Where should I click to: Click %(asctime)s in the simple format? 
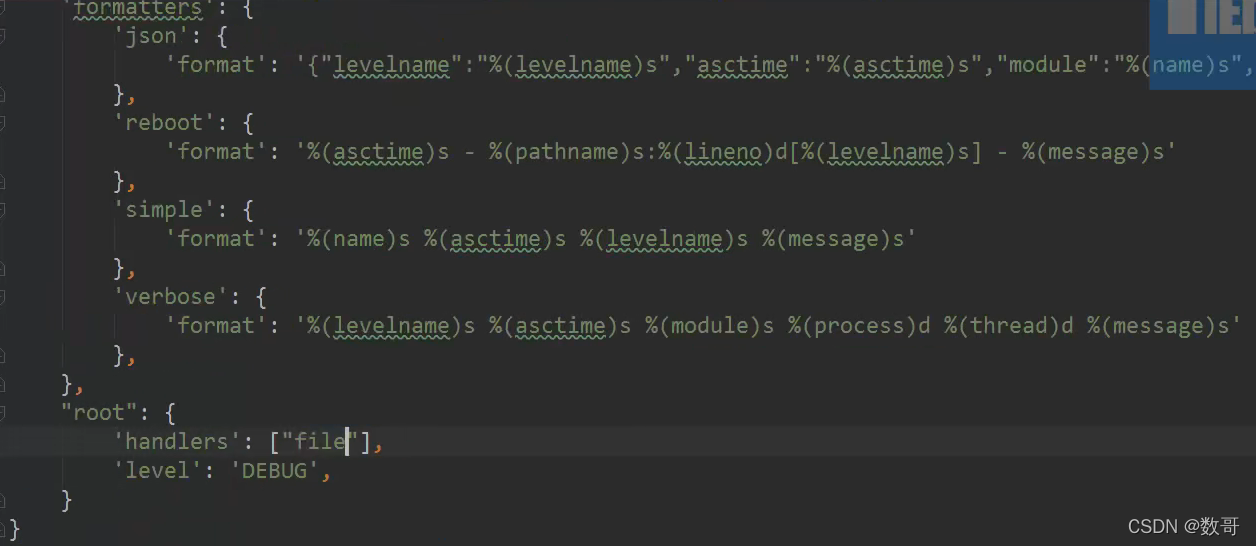tap(495, 239)
